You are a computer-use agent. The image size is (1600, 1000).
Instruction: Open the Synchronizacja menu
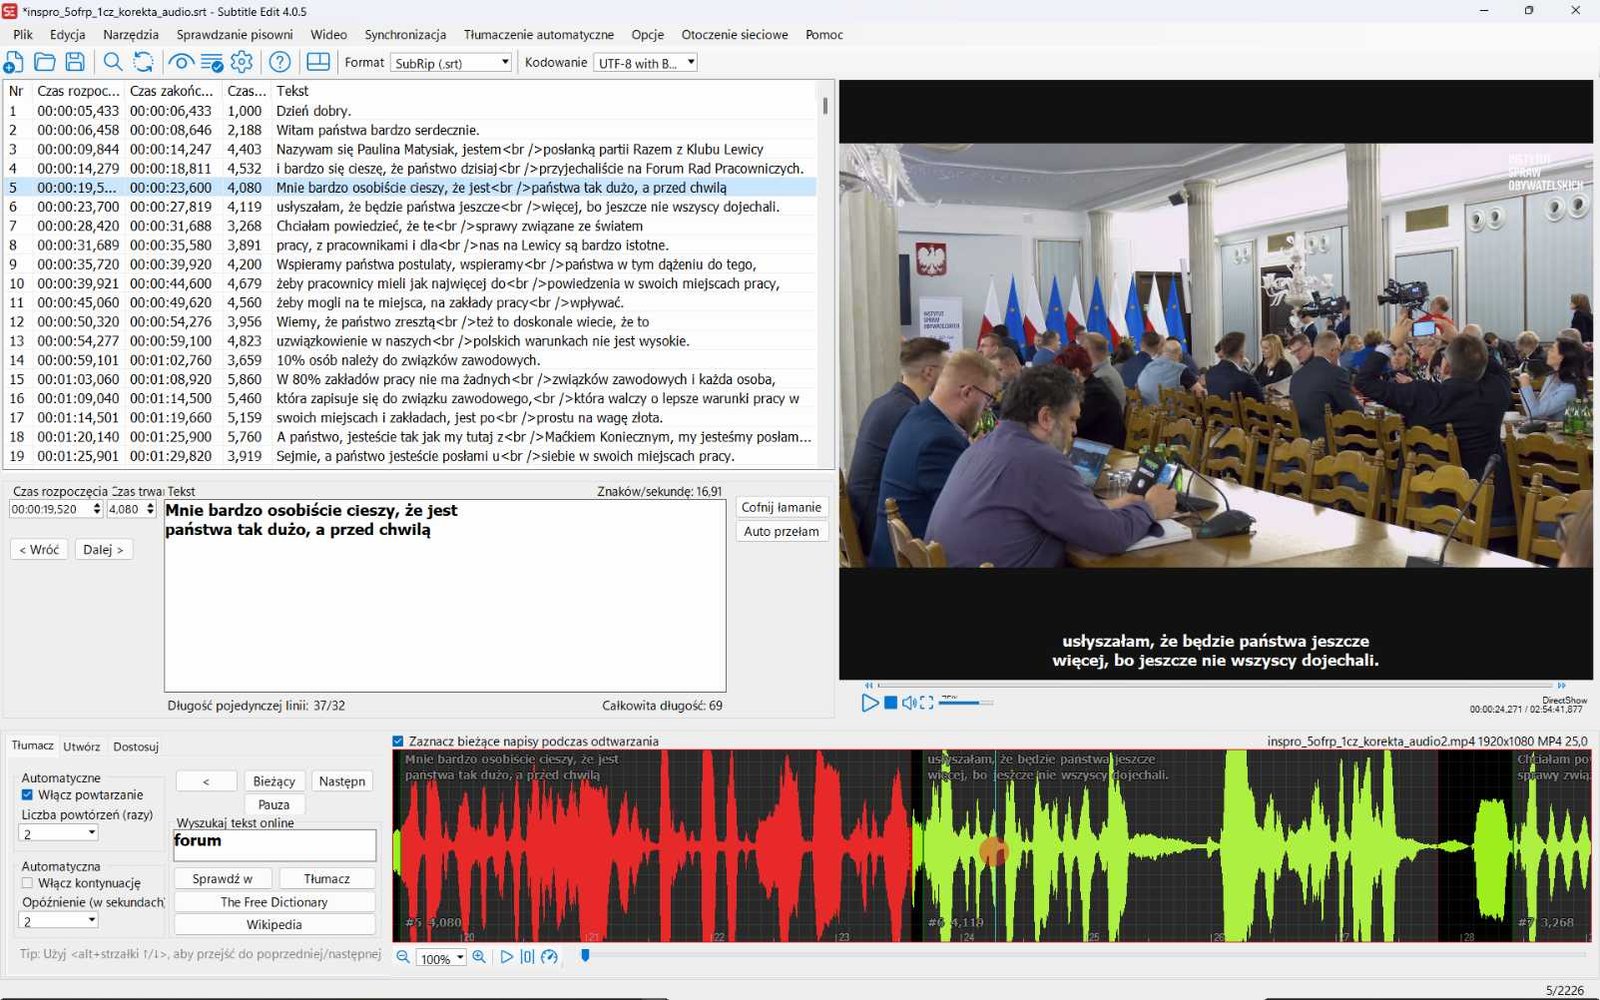click(405, 34)
